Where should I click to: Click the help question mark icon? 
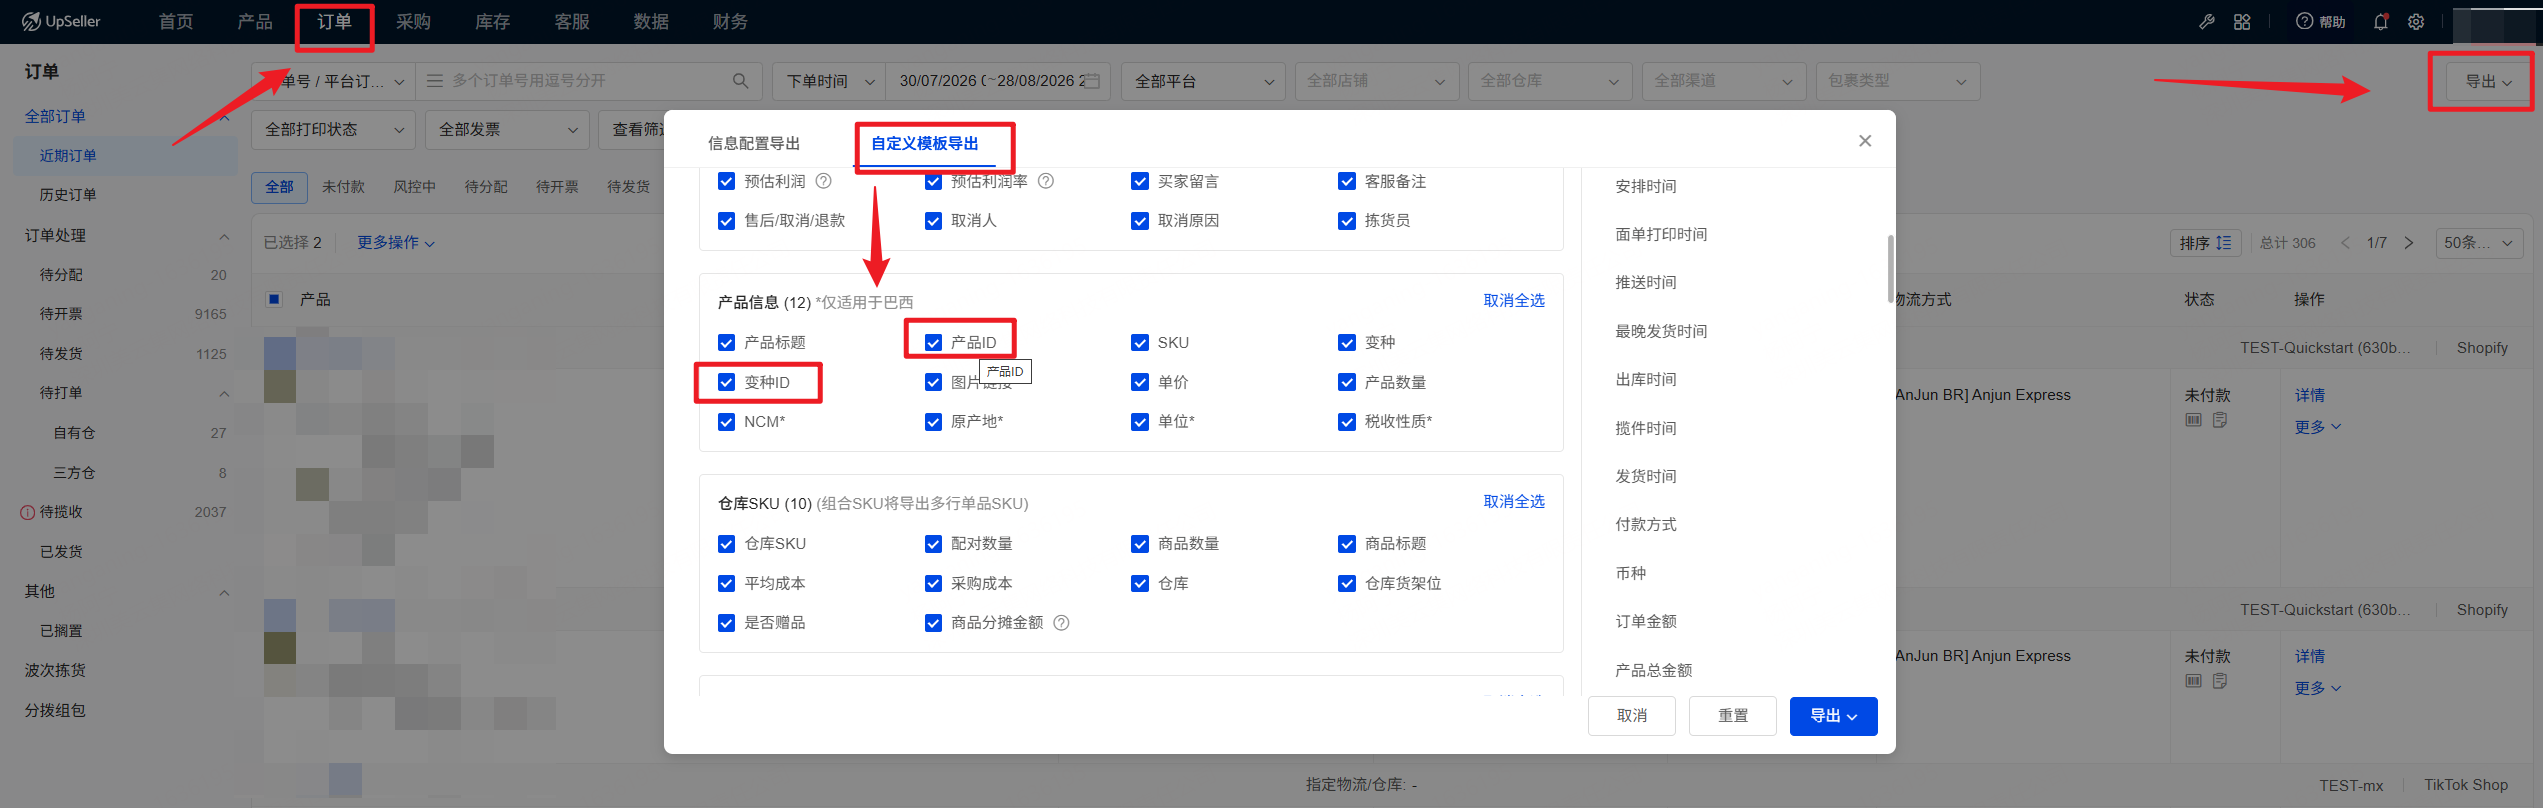click(x=2304, y=21)
